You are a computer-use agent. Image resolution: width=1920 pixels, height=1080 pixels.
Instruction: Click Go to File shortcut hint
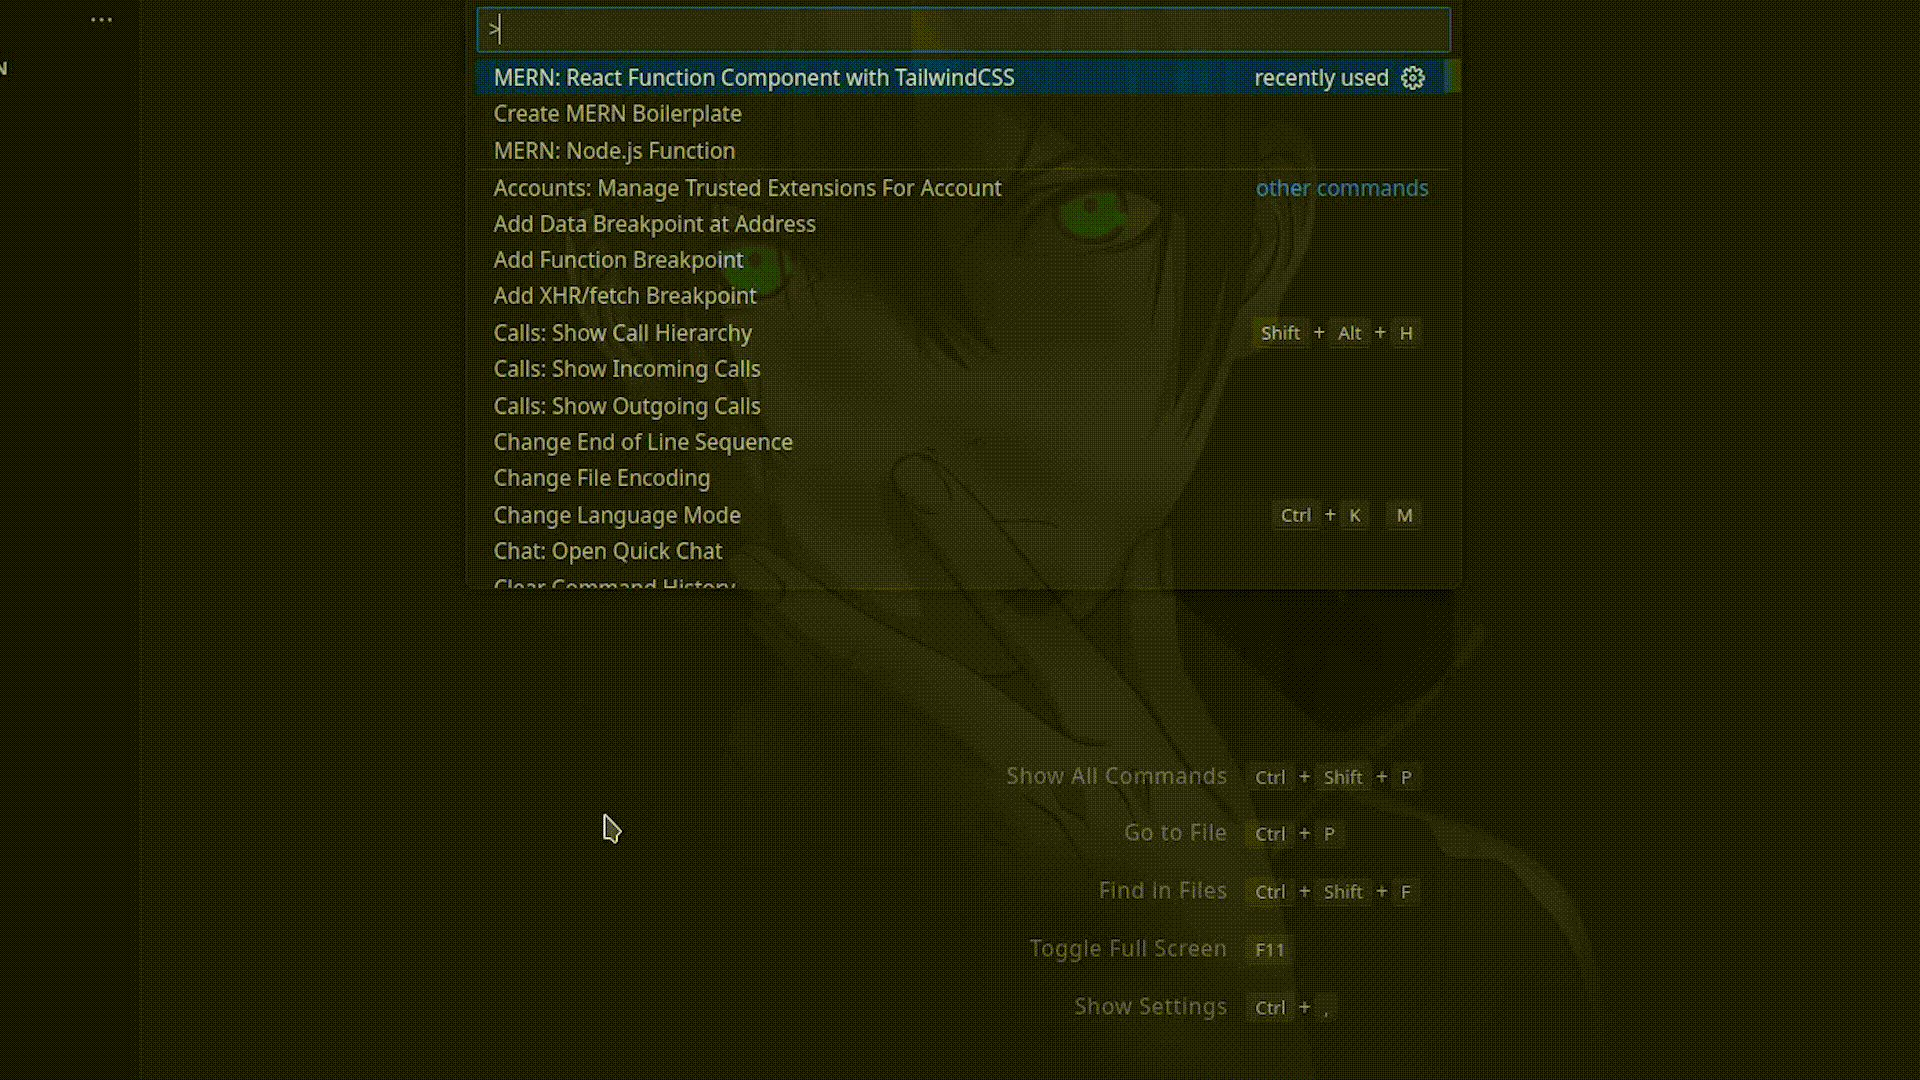click(1296, 833)
